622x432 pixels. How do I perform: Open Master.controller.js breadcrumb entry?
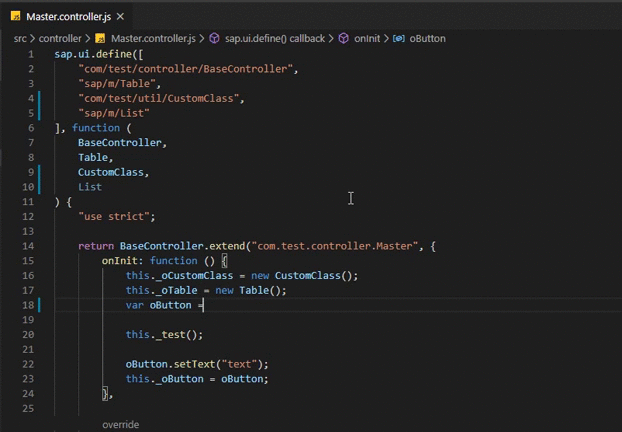pyautogui.click(x=153, y=38)
